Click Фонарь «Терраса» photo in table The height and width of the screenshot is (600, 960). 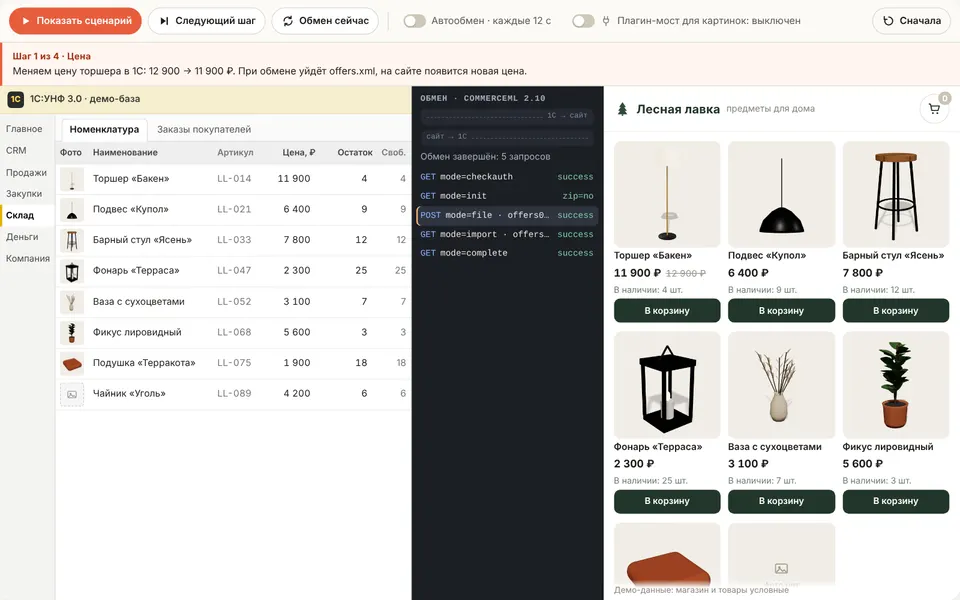point(72,271)
